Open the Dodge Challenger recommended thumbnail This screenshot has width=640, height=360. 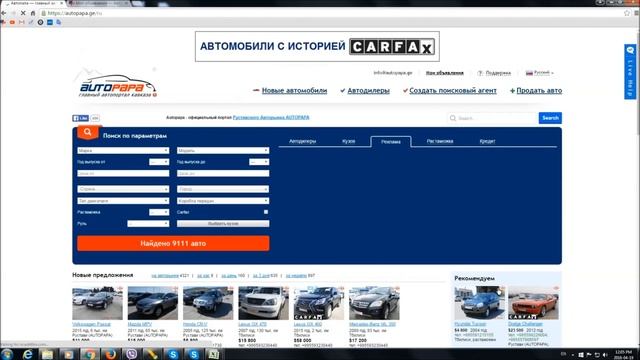[x=533, y=302]
